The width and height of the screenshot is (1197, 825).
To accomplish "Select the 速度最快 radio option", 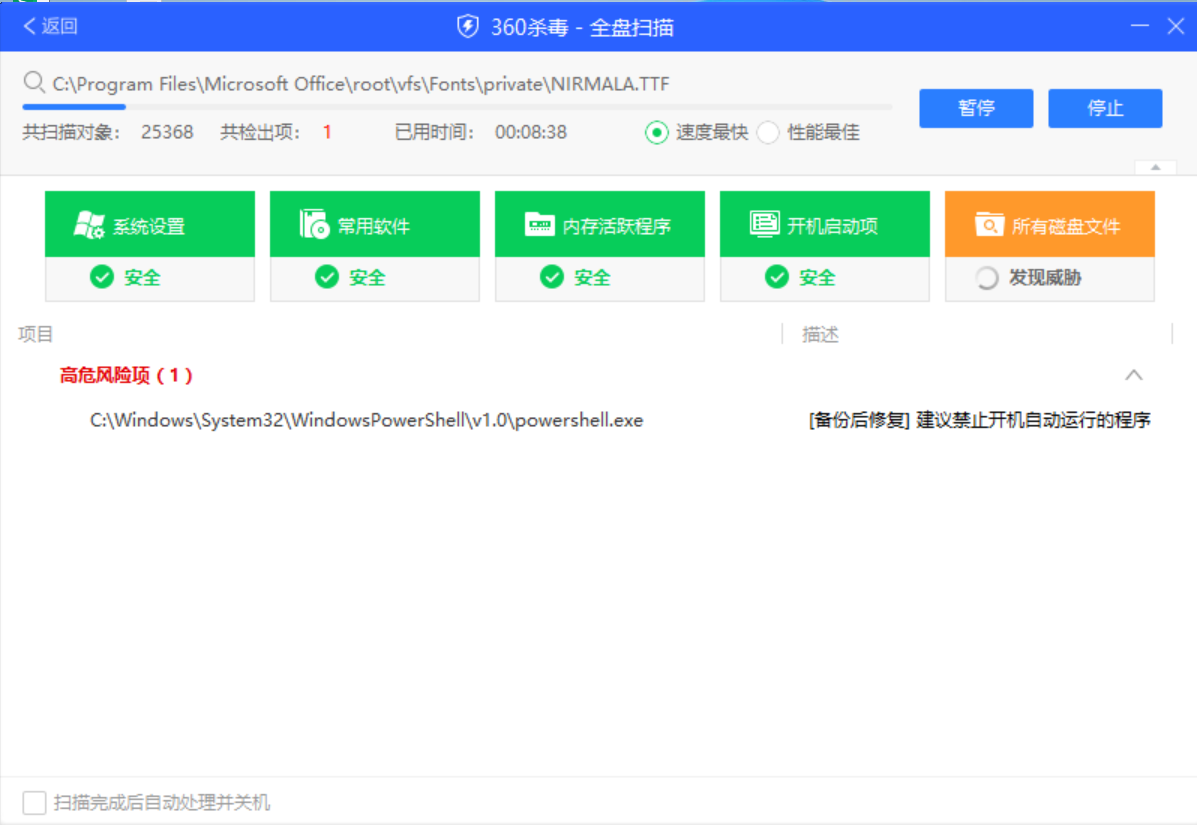I will click(x=657, y=132).
